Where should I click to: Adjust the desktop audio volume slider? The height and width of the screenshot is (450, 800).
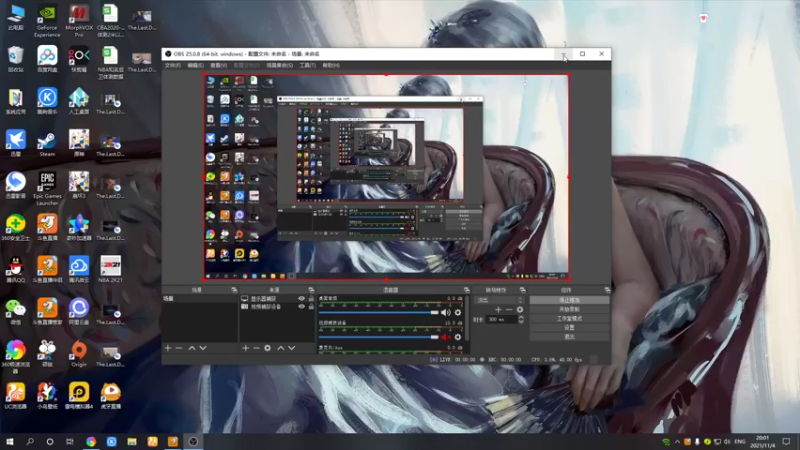click(379, 312)
